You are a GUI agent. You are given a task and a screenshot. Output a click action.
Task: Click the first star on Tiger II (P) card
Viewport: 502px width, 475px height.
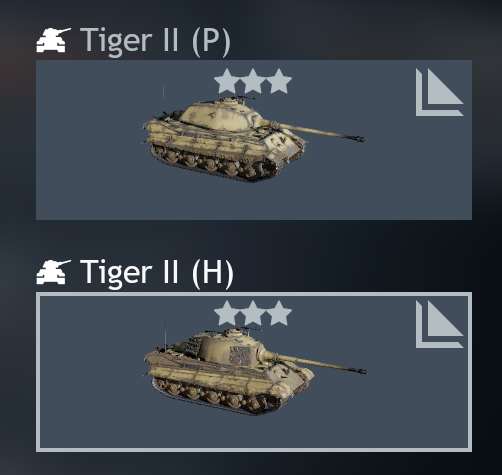click(x=227, y=81)
